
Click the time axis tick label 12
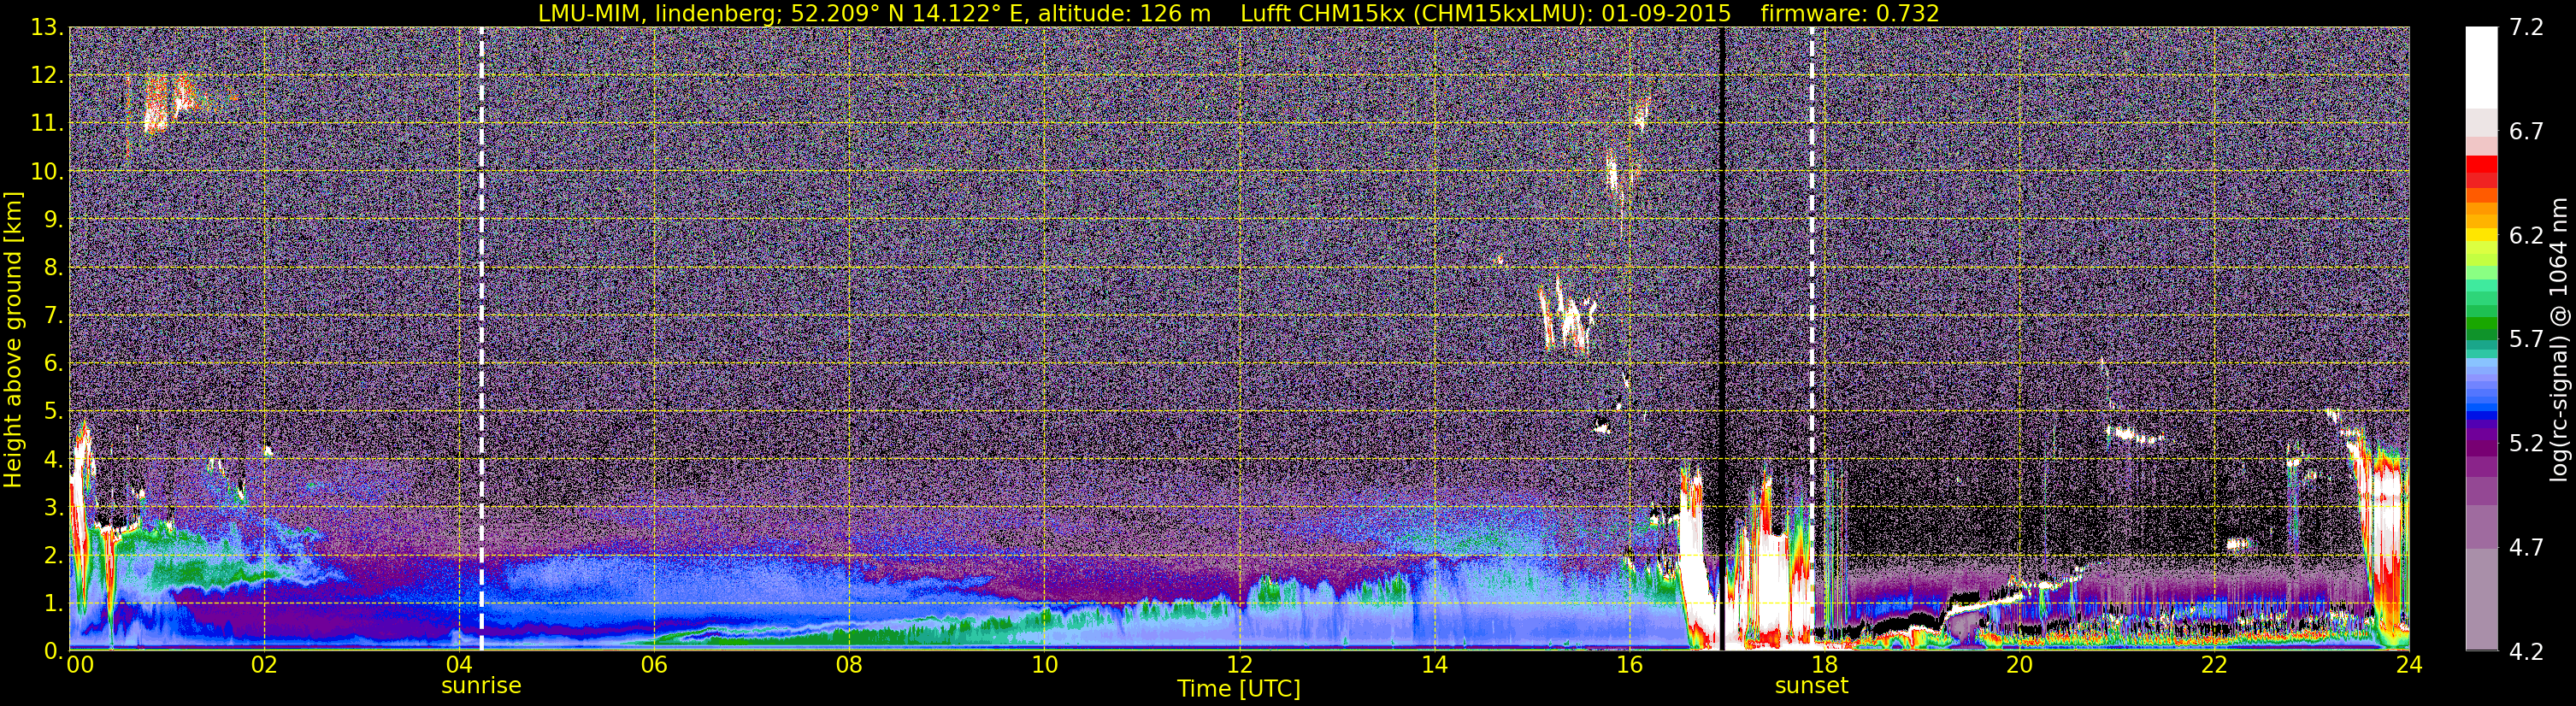(x=1239, y=665)
